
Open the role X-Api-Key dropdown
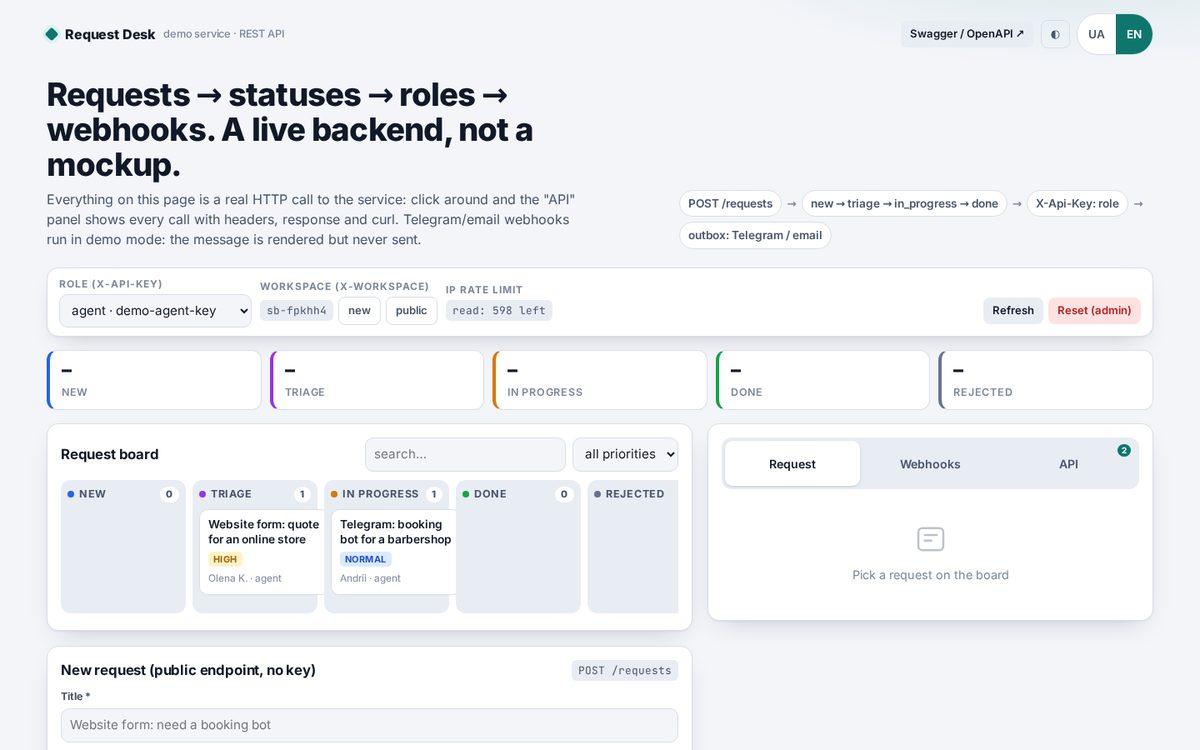155,311
